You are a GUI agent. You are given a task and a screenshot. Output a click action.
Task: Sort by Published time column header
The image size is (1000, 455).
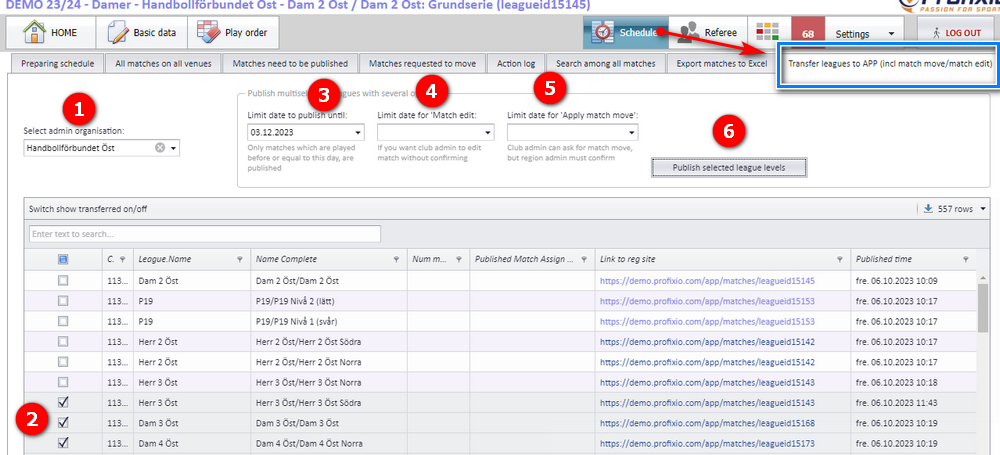tap(883, 259)
